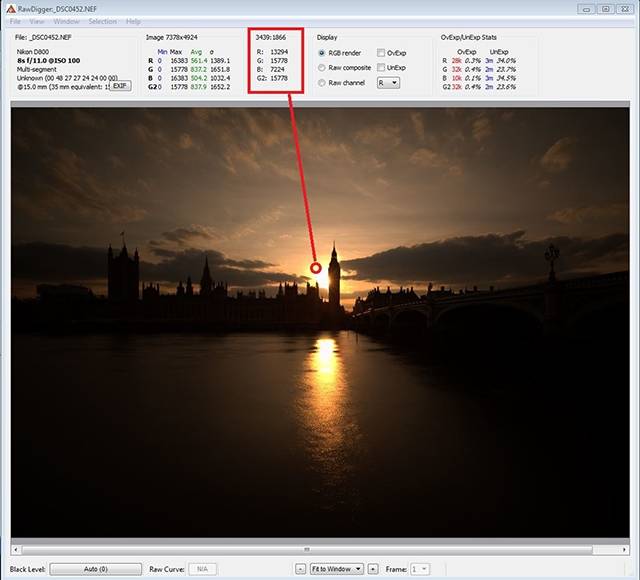Click the Raw Curve N/A field
The width and height of the screenshot is (640, 580).
[202, 569]
